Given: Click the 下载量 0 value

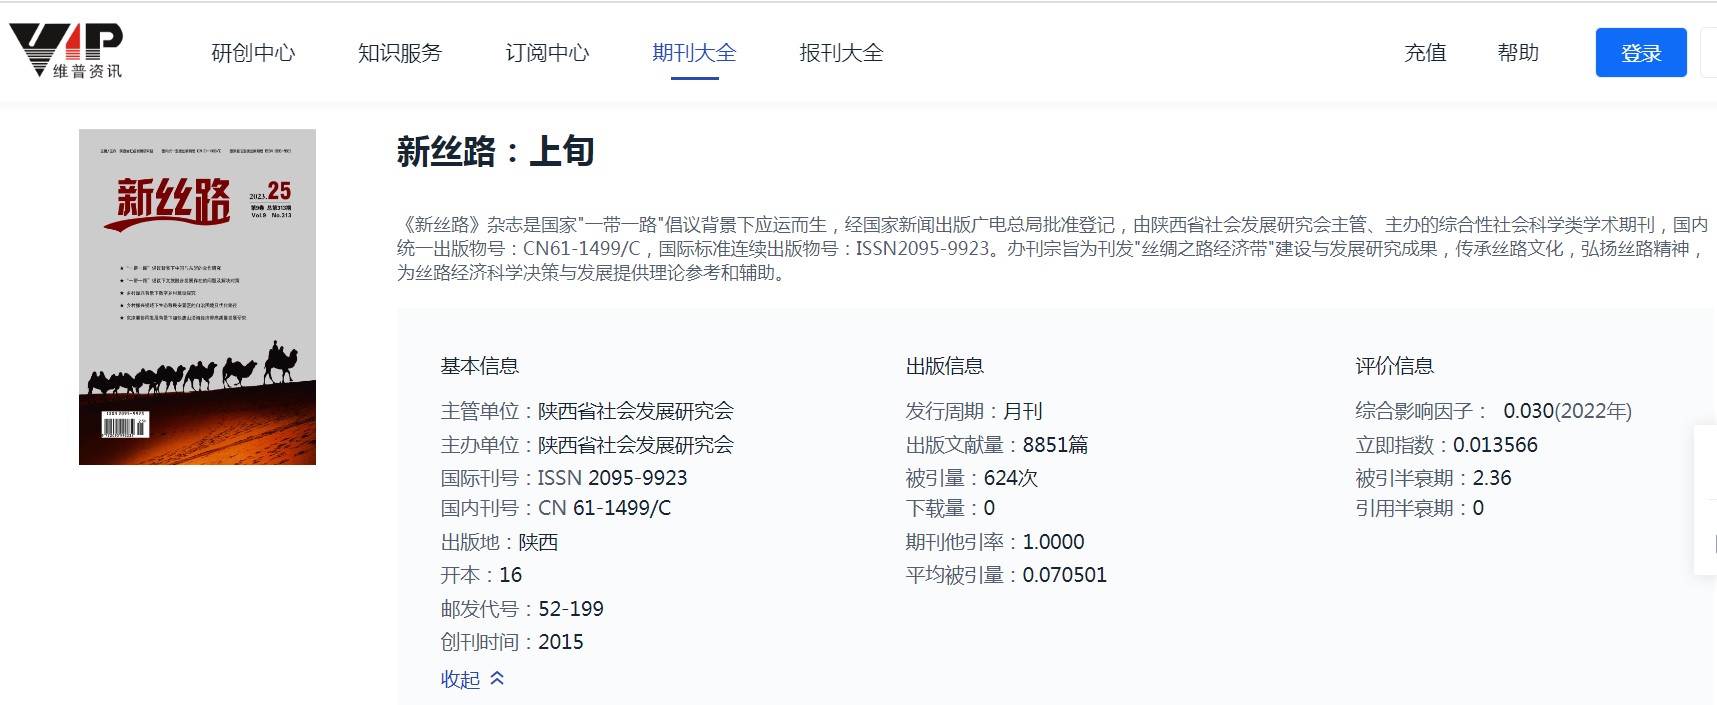Looking at the screenshot, I should (990, 508).
